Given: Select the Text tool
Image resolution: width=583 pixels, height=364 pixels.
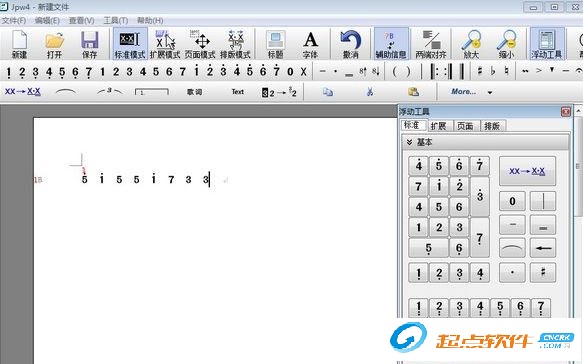Looking at the screenshot, I should click(x=238, y=91).
